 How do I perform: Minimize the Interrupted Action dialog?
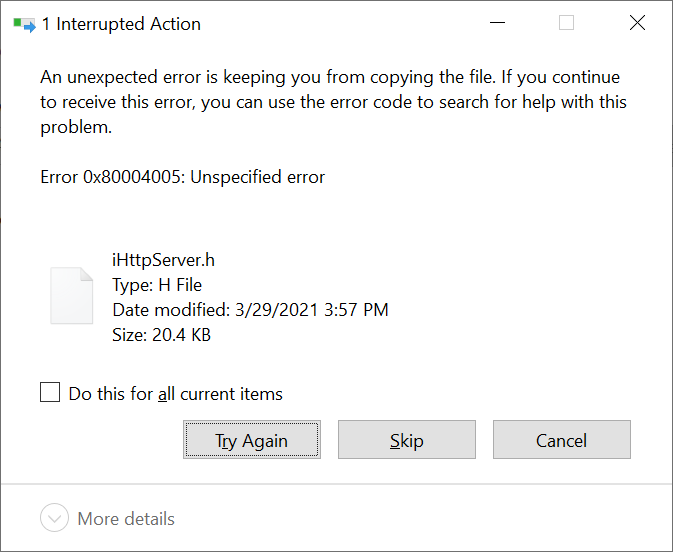(496, 23)
